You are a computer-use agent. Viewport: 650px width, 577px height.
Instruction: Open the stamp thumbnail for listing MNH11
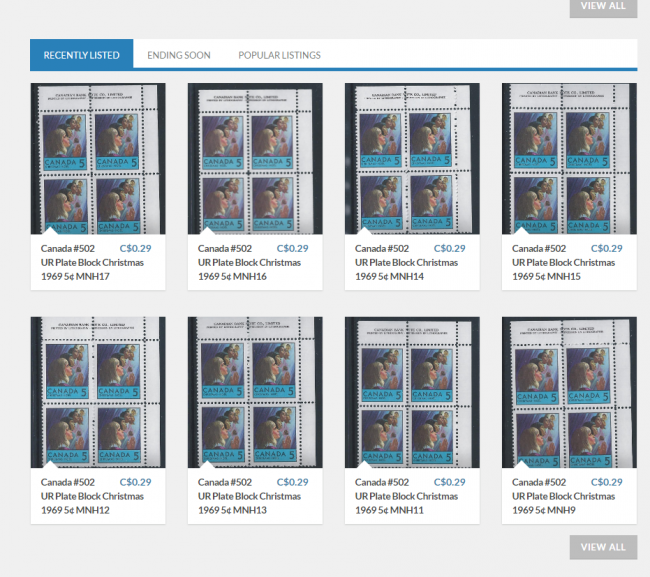[412, 393]
